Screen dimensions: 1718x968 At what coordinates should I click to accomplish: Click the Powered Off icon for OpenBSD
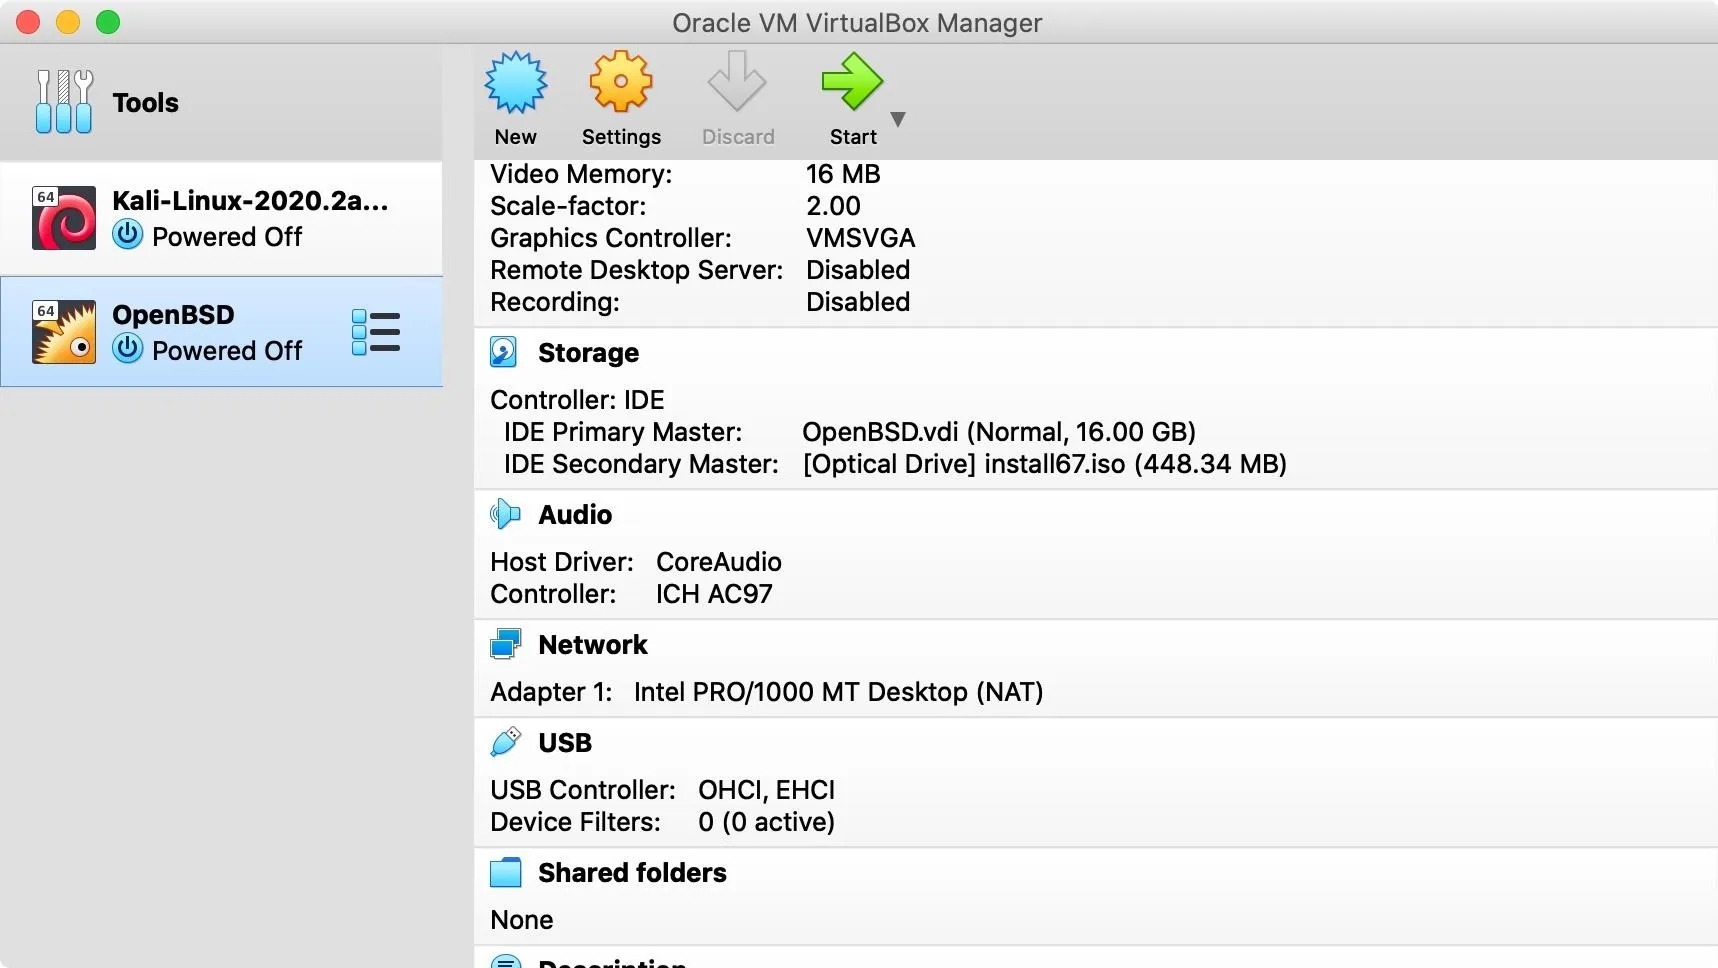(128, 349)
